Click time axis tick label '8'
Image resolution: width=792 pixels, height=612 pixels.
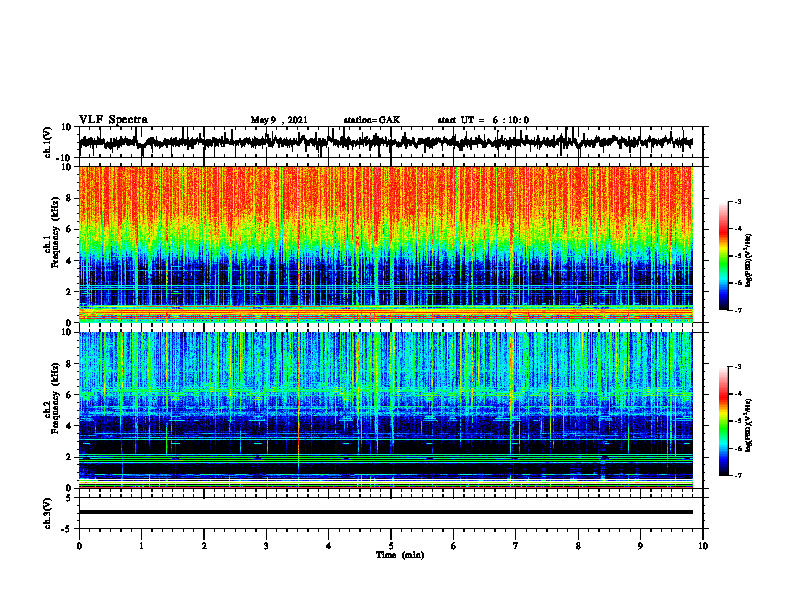578,546
